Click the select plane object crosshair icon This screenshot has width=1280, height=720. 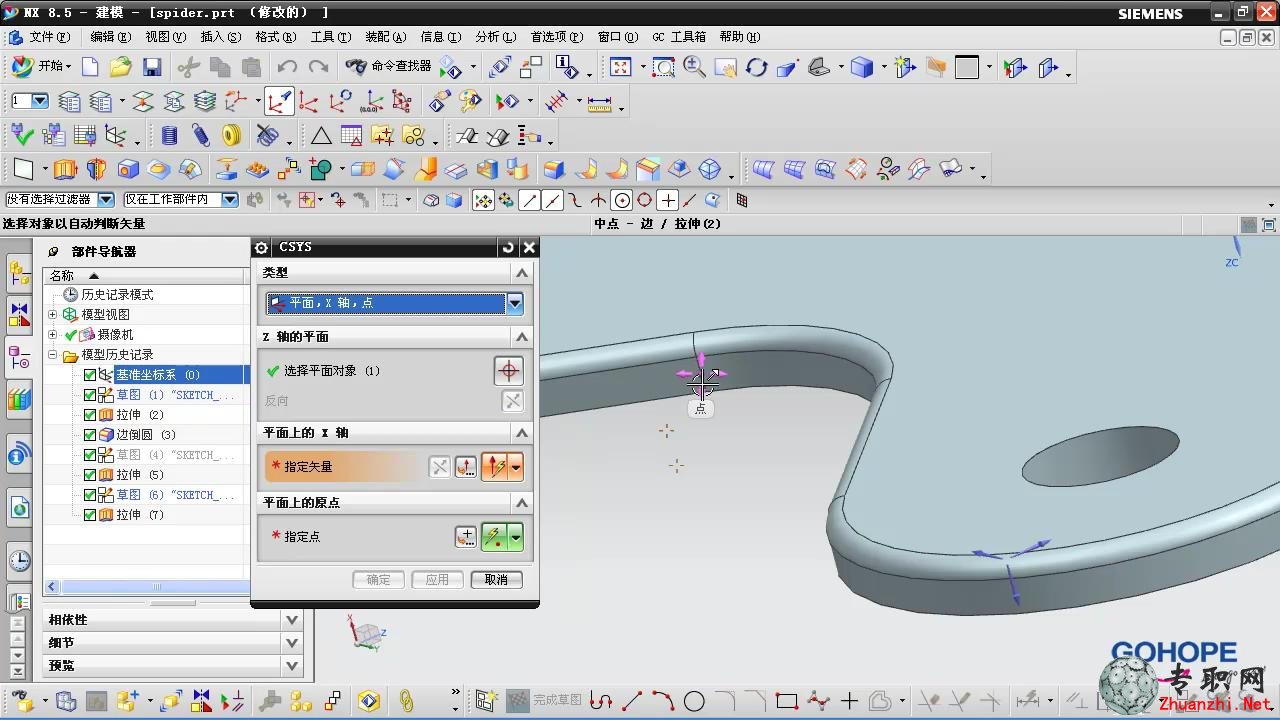508,371
